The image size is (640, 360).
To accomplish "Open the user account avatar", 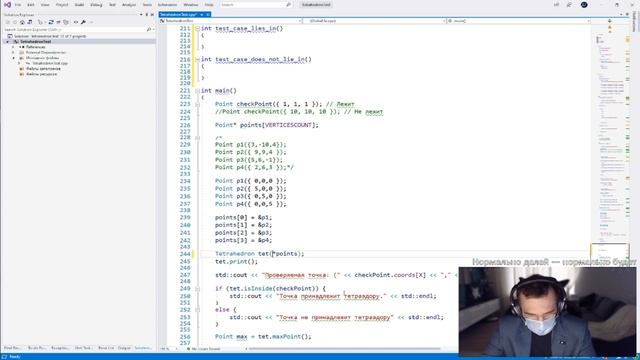I will point(584,4).
